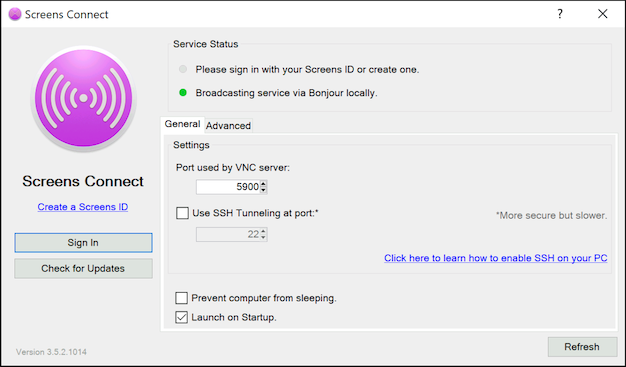Click the SSH port 22 down arrow
The image size is (626, 367).
point(263,237)
